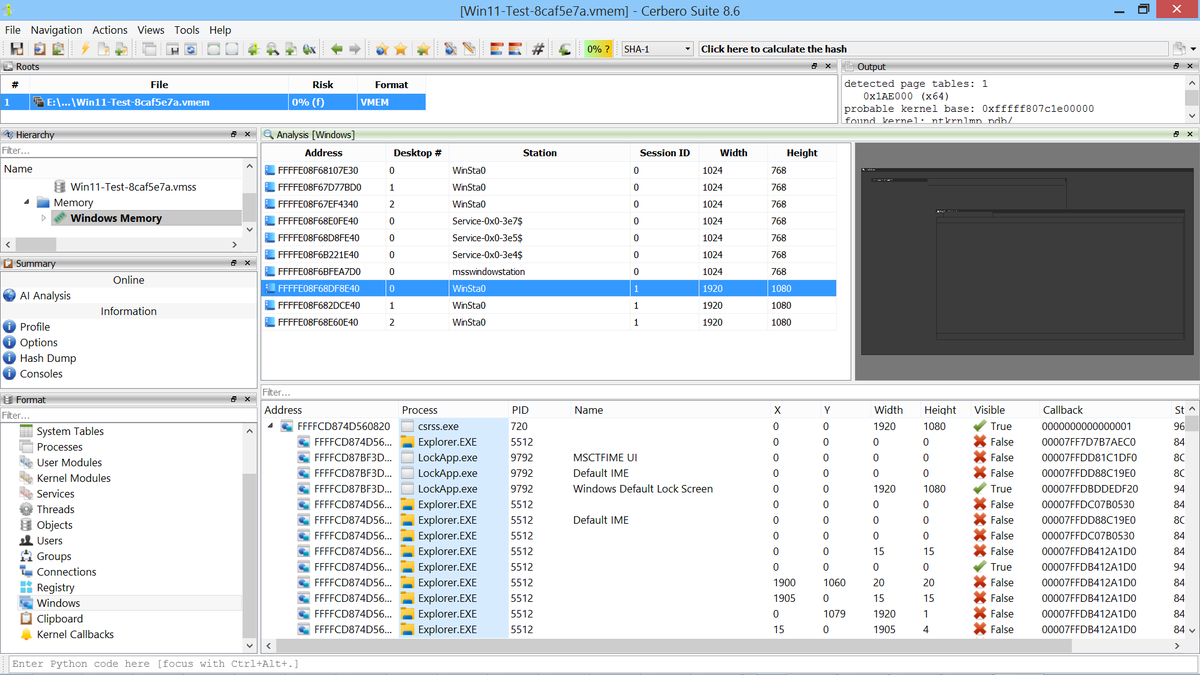Open the Tools menu
This screenshot has width=1200, height=675.
click(187, 30)
